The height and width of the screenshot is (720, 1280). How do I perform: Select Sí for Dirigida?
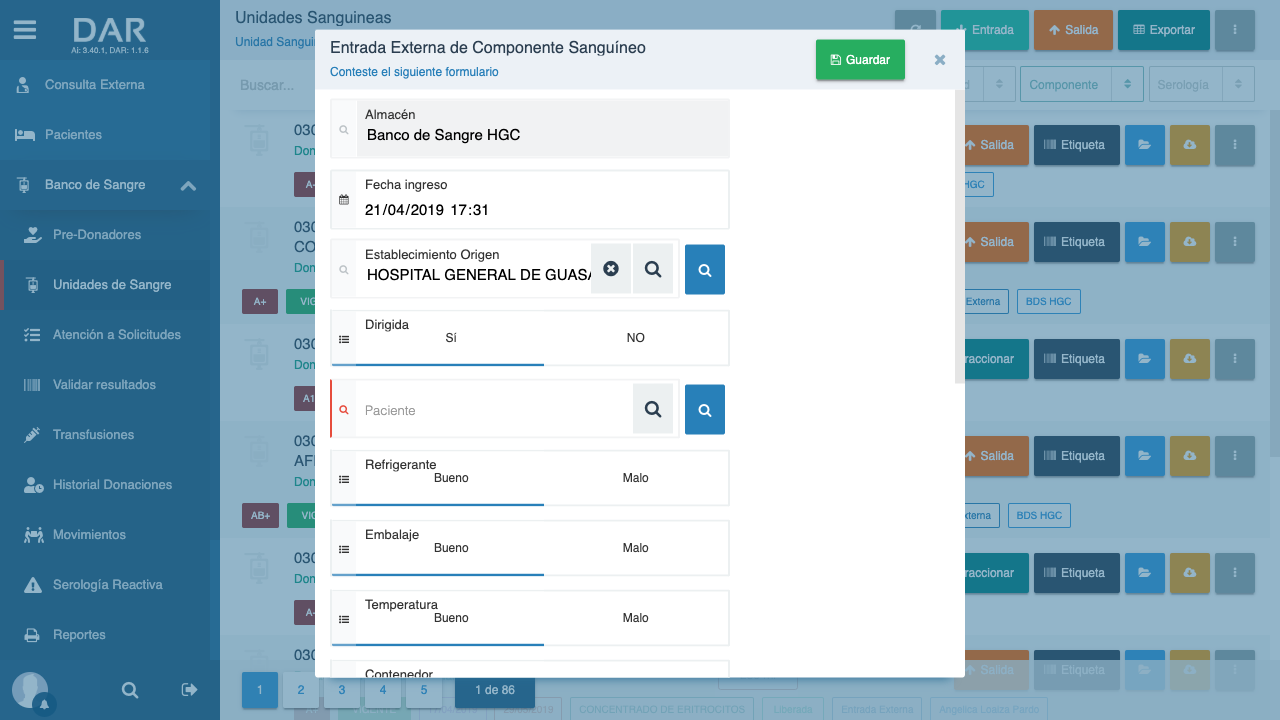tap(450, 338)
